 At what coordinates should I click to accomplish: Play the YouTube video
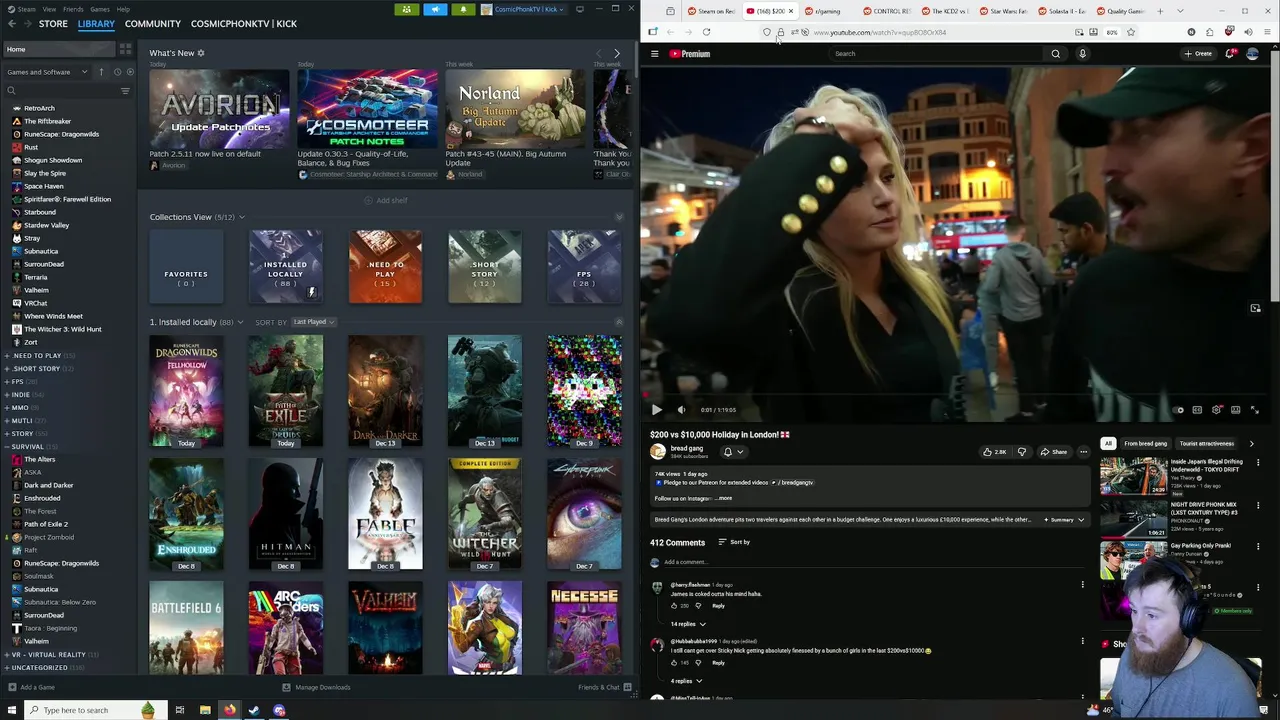[x=656, y=410]
